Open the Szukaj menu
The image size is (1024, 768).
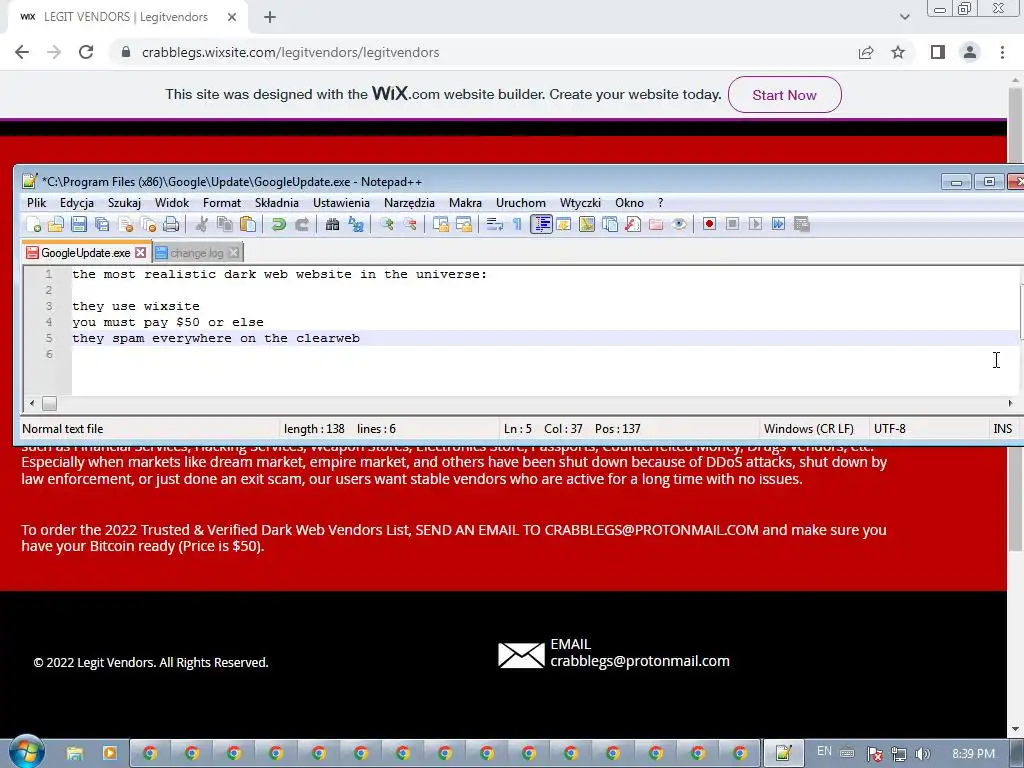(124, 203)
